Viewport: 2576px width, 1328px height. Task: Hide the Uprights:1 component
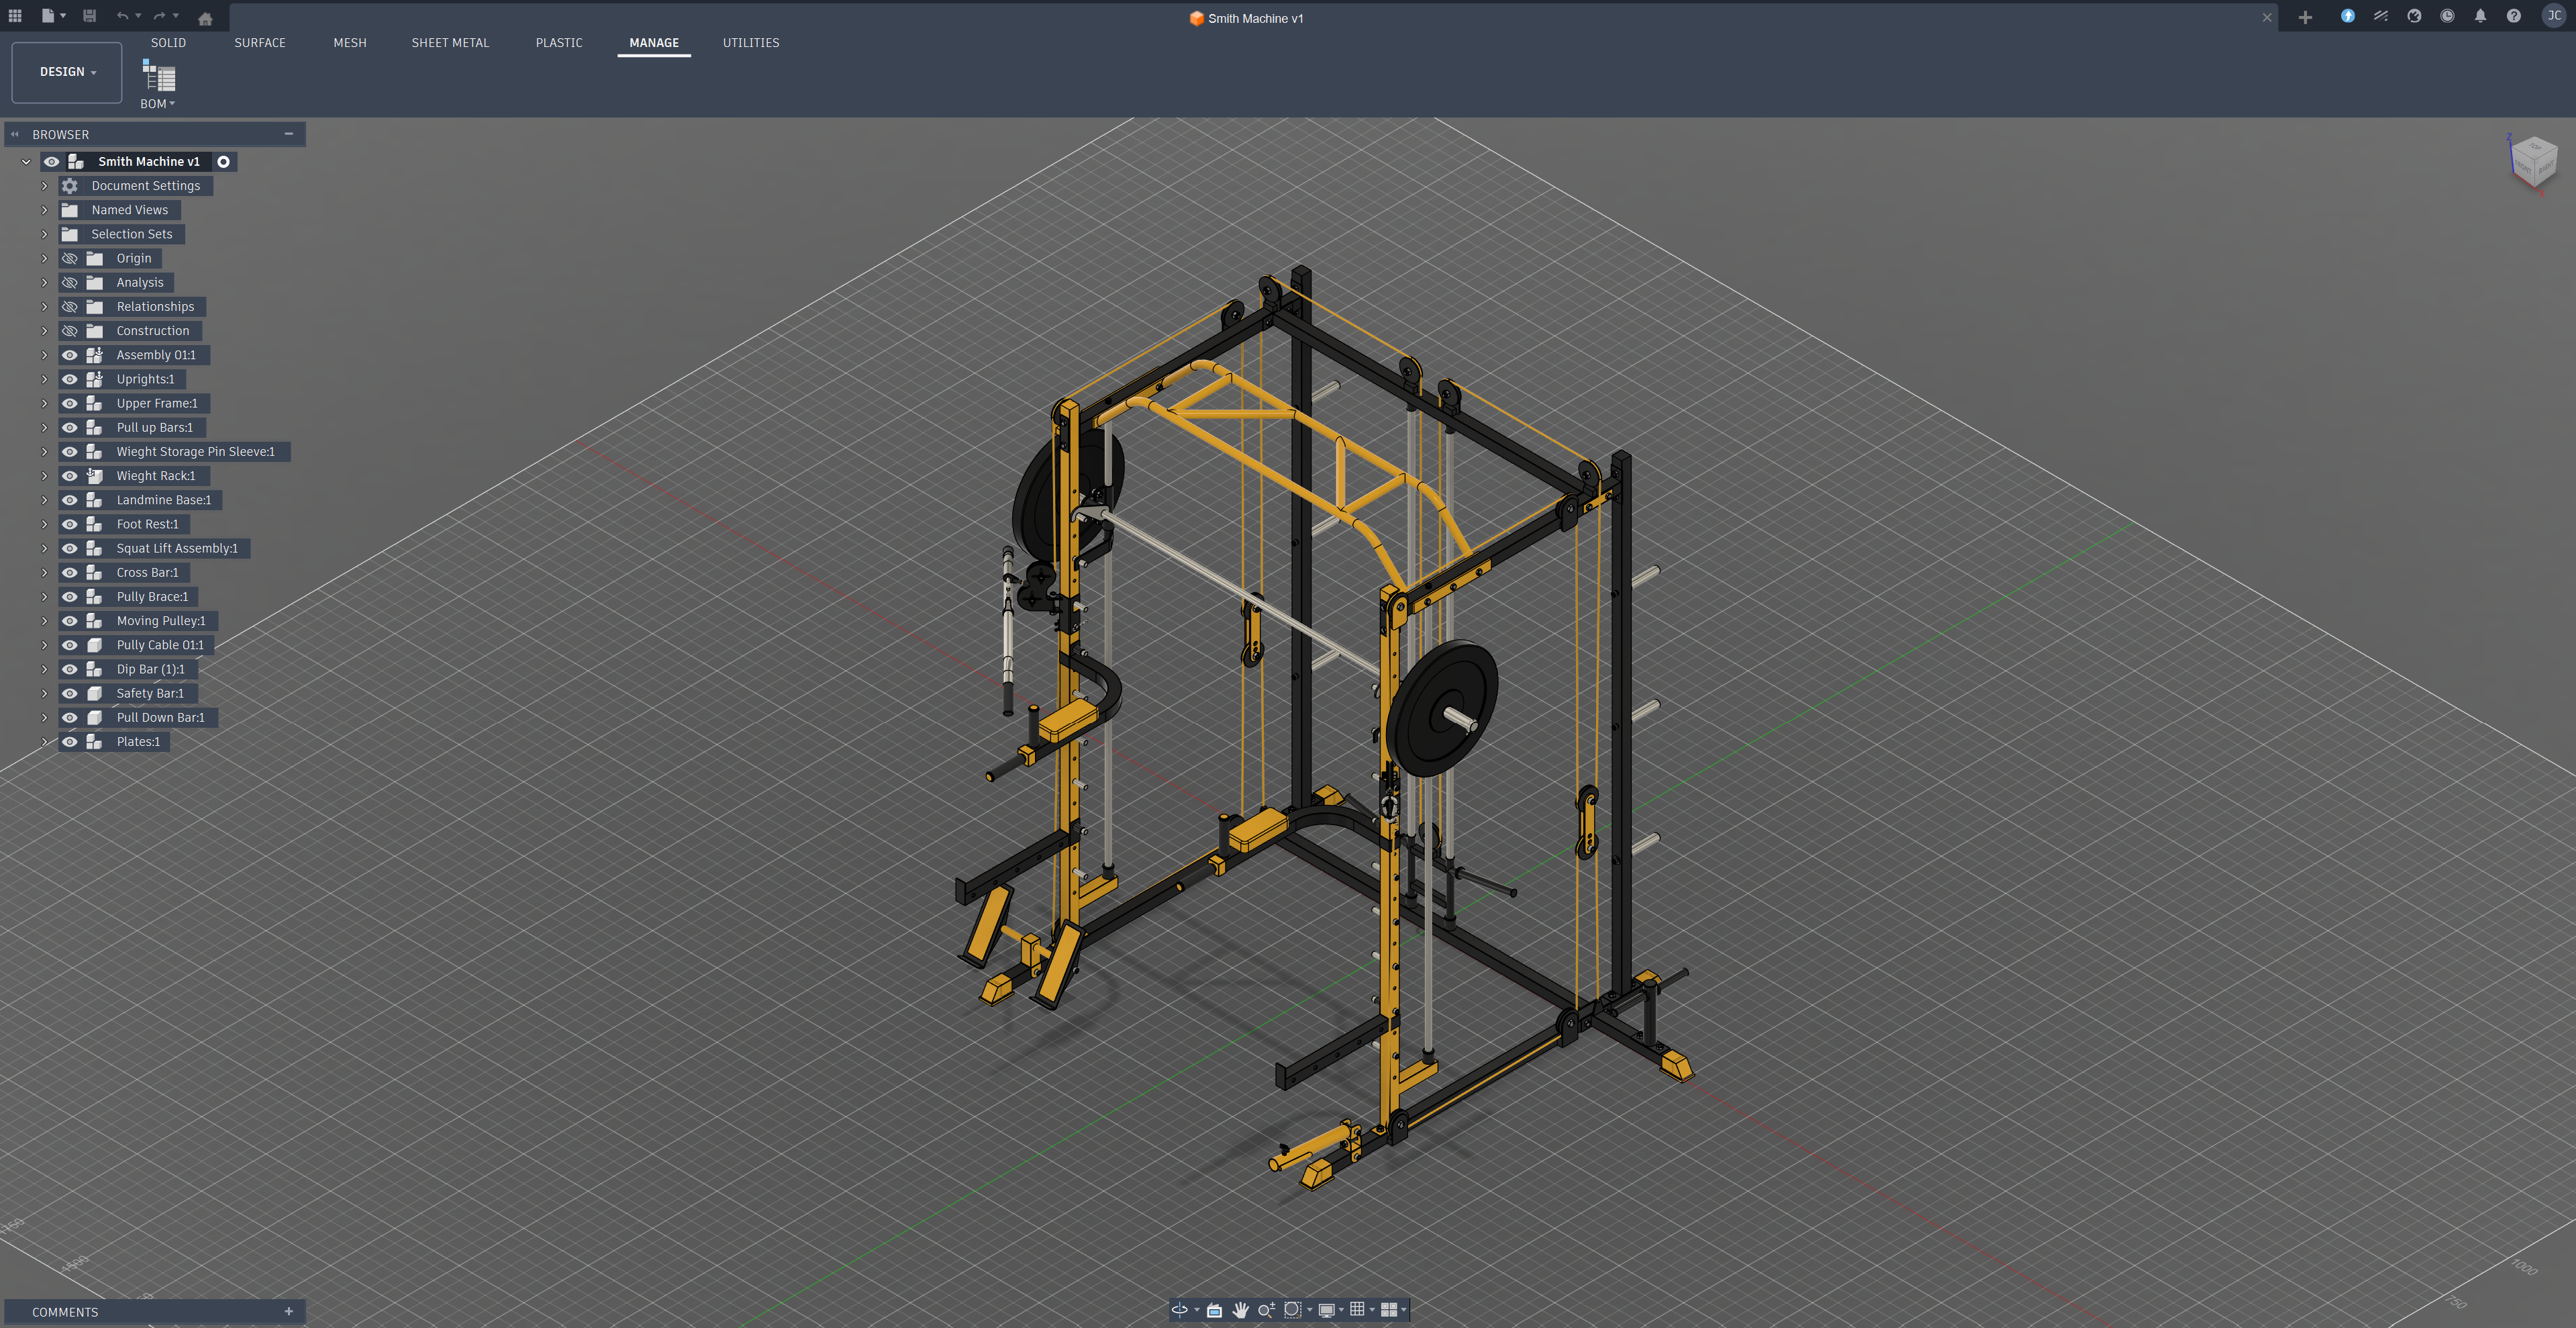click(x=70, y=379)
